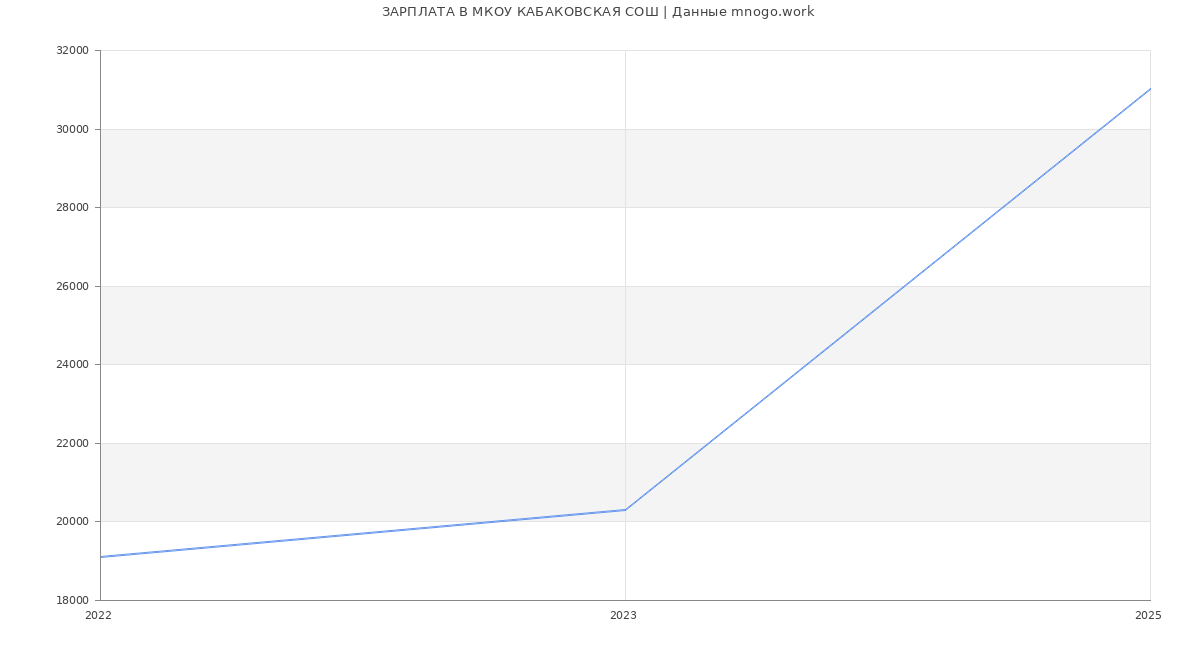Click the 2022 x-axis label
This screenshot has width=1200, height=650.
coord(99,616)
